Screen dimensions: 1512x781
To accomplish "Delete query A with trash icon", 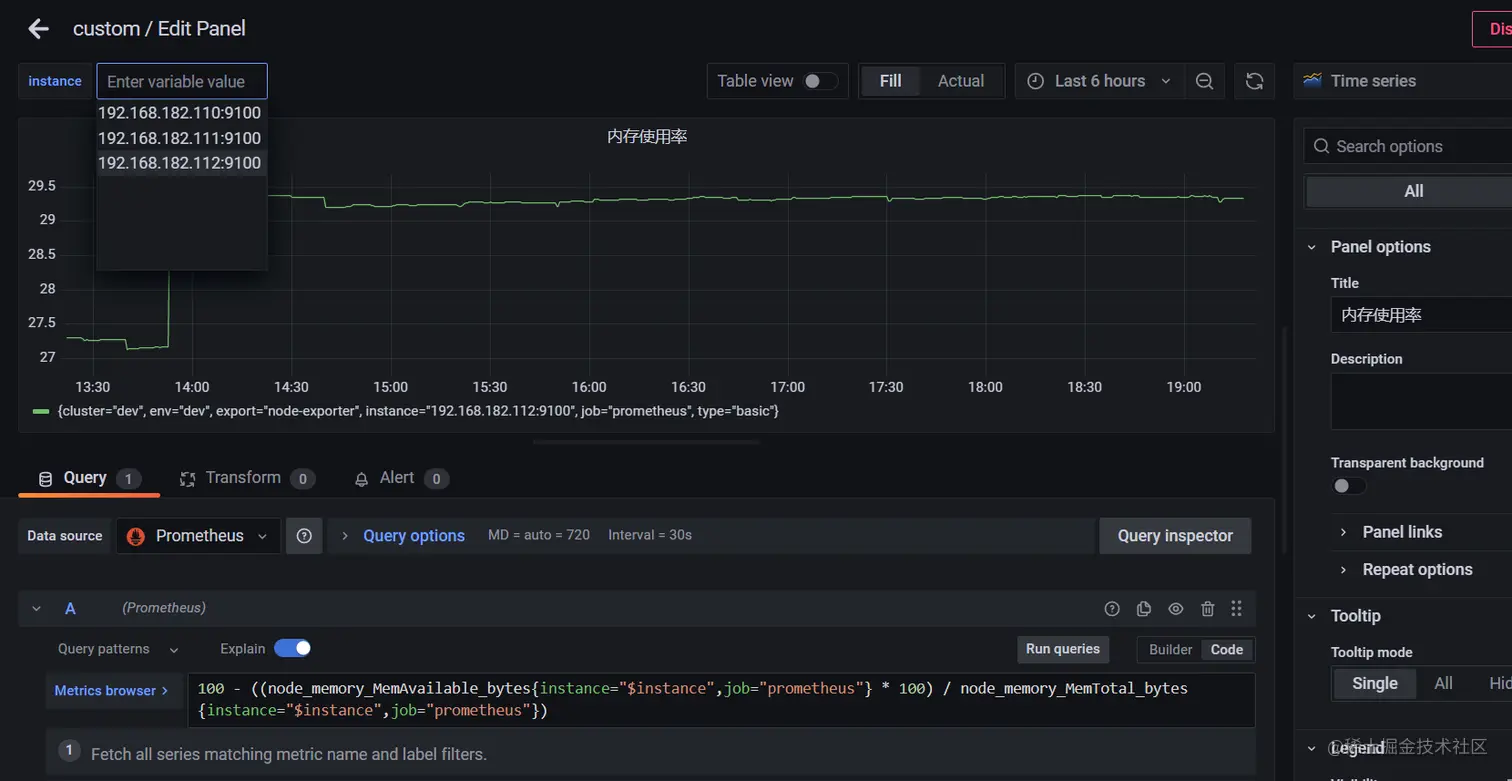I will point(1207,608).
